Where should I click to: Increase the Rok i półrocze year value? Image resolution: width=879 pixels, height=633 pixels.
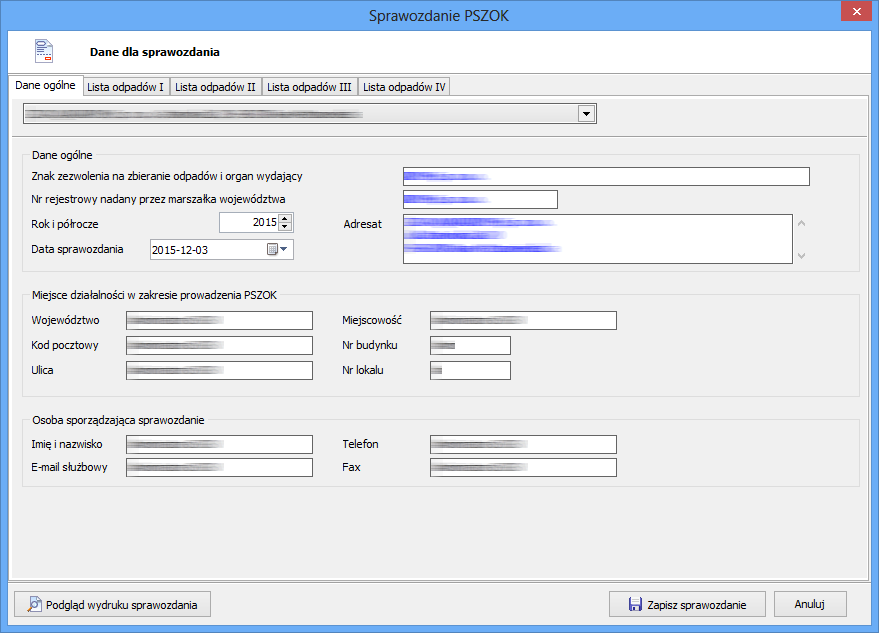(285, 218)
